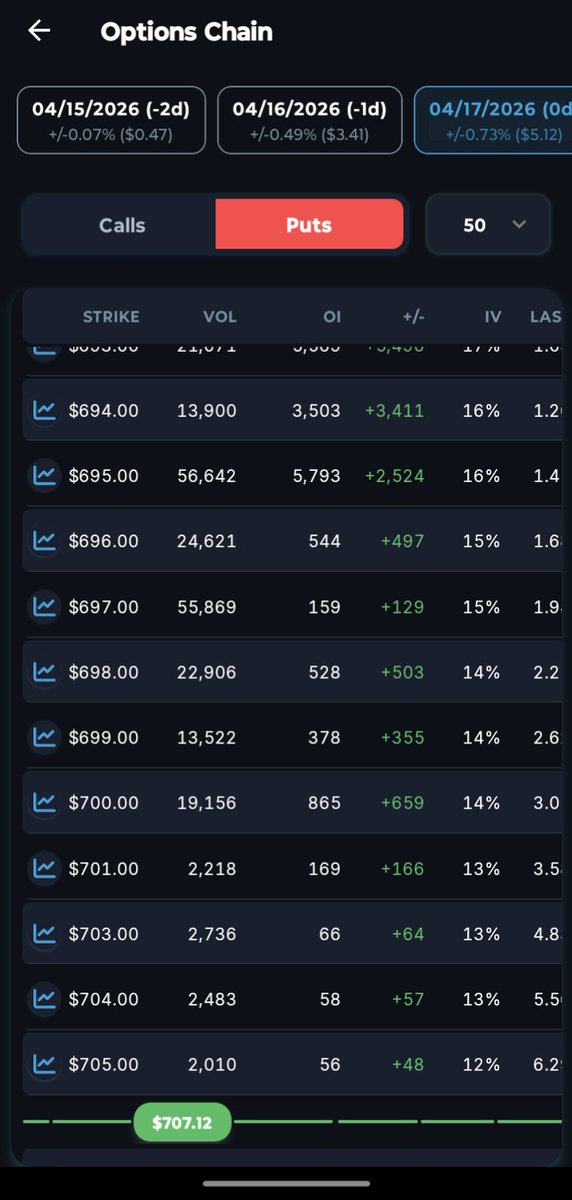Open chart icon for $704.00 strike
The image size is (572, 1200).
pos(44,998)
